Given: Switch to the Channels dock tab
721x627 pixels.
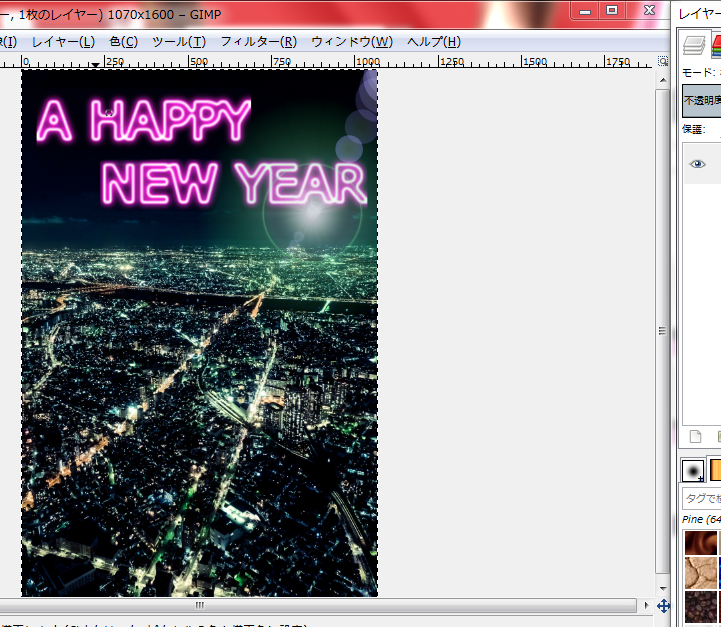Looking at the screenshot, I should (716, 45).
